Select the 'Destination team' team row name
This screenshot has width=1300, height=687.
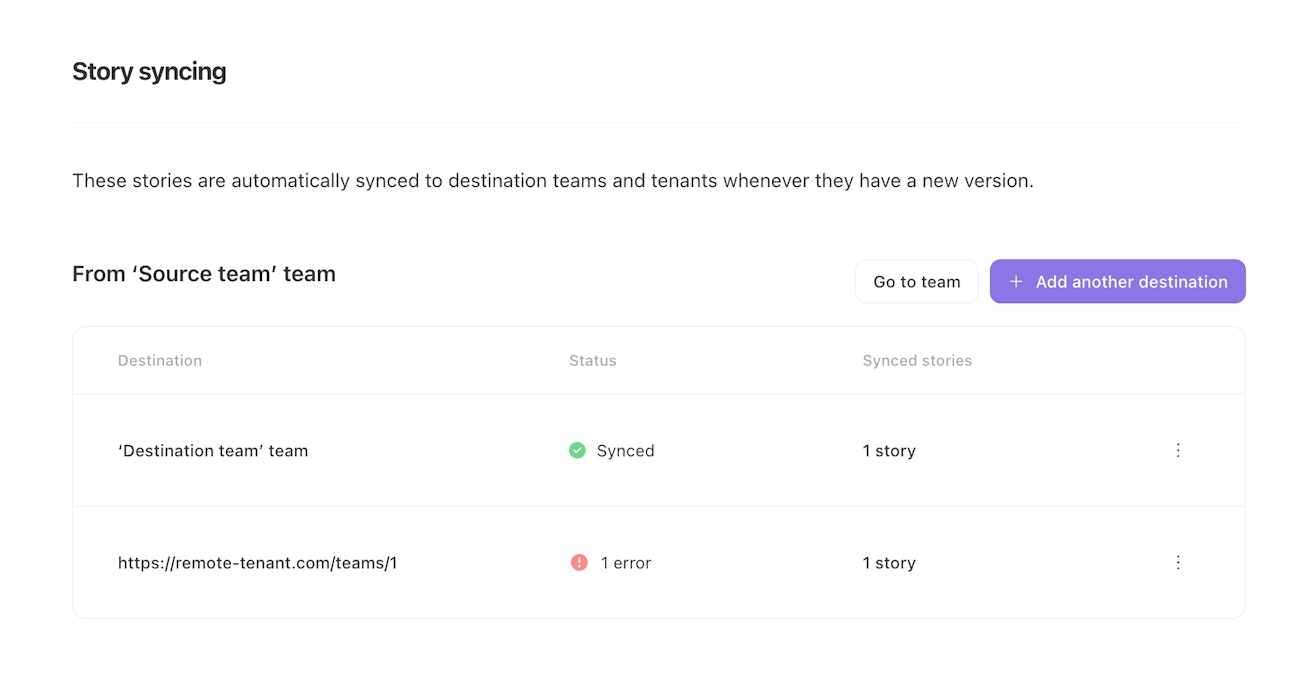pyautogui.click(x=213, y=451)
